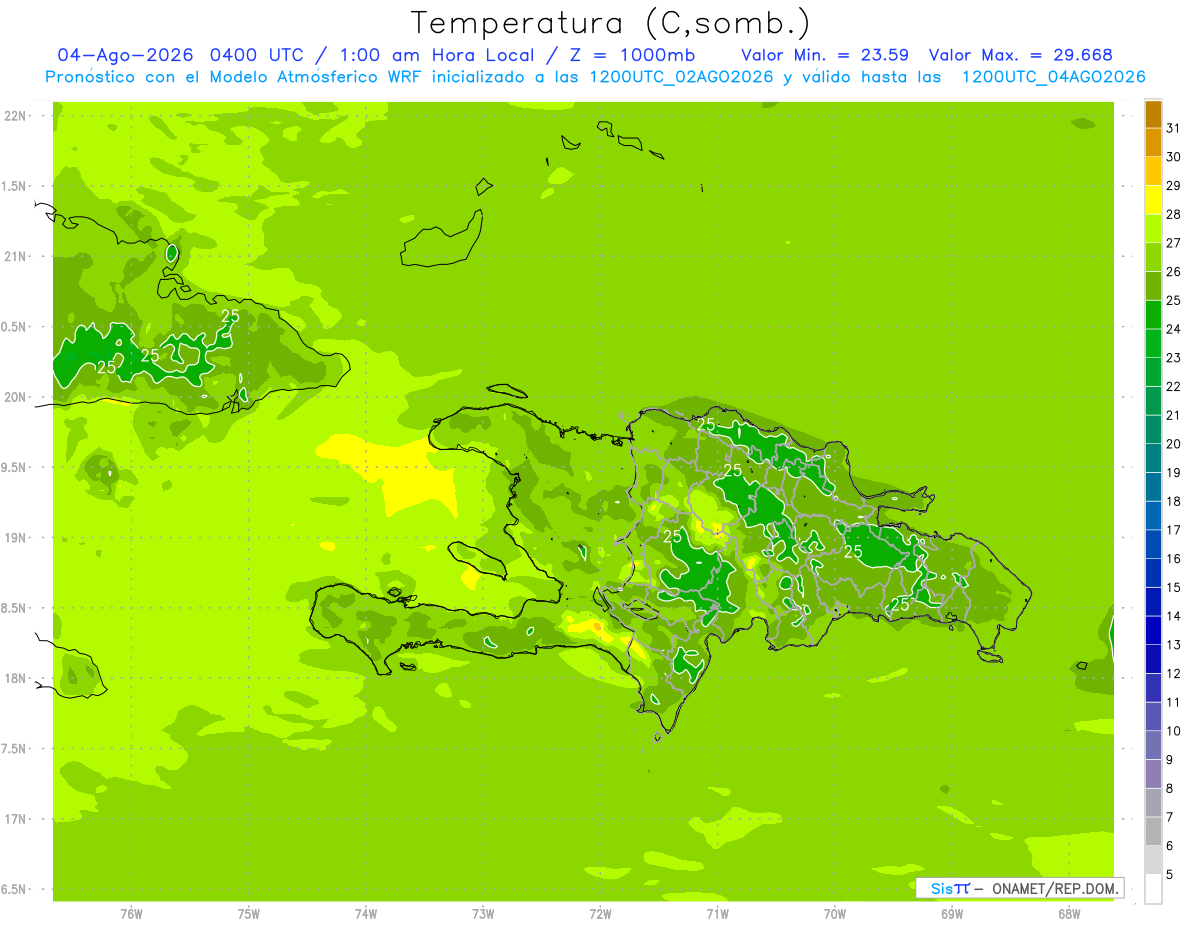Screen dimensions: 1200x927
Task: Click the "31" label on the color scale
Action: [x=1174, y=128]
